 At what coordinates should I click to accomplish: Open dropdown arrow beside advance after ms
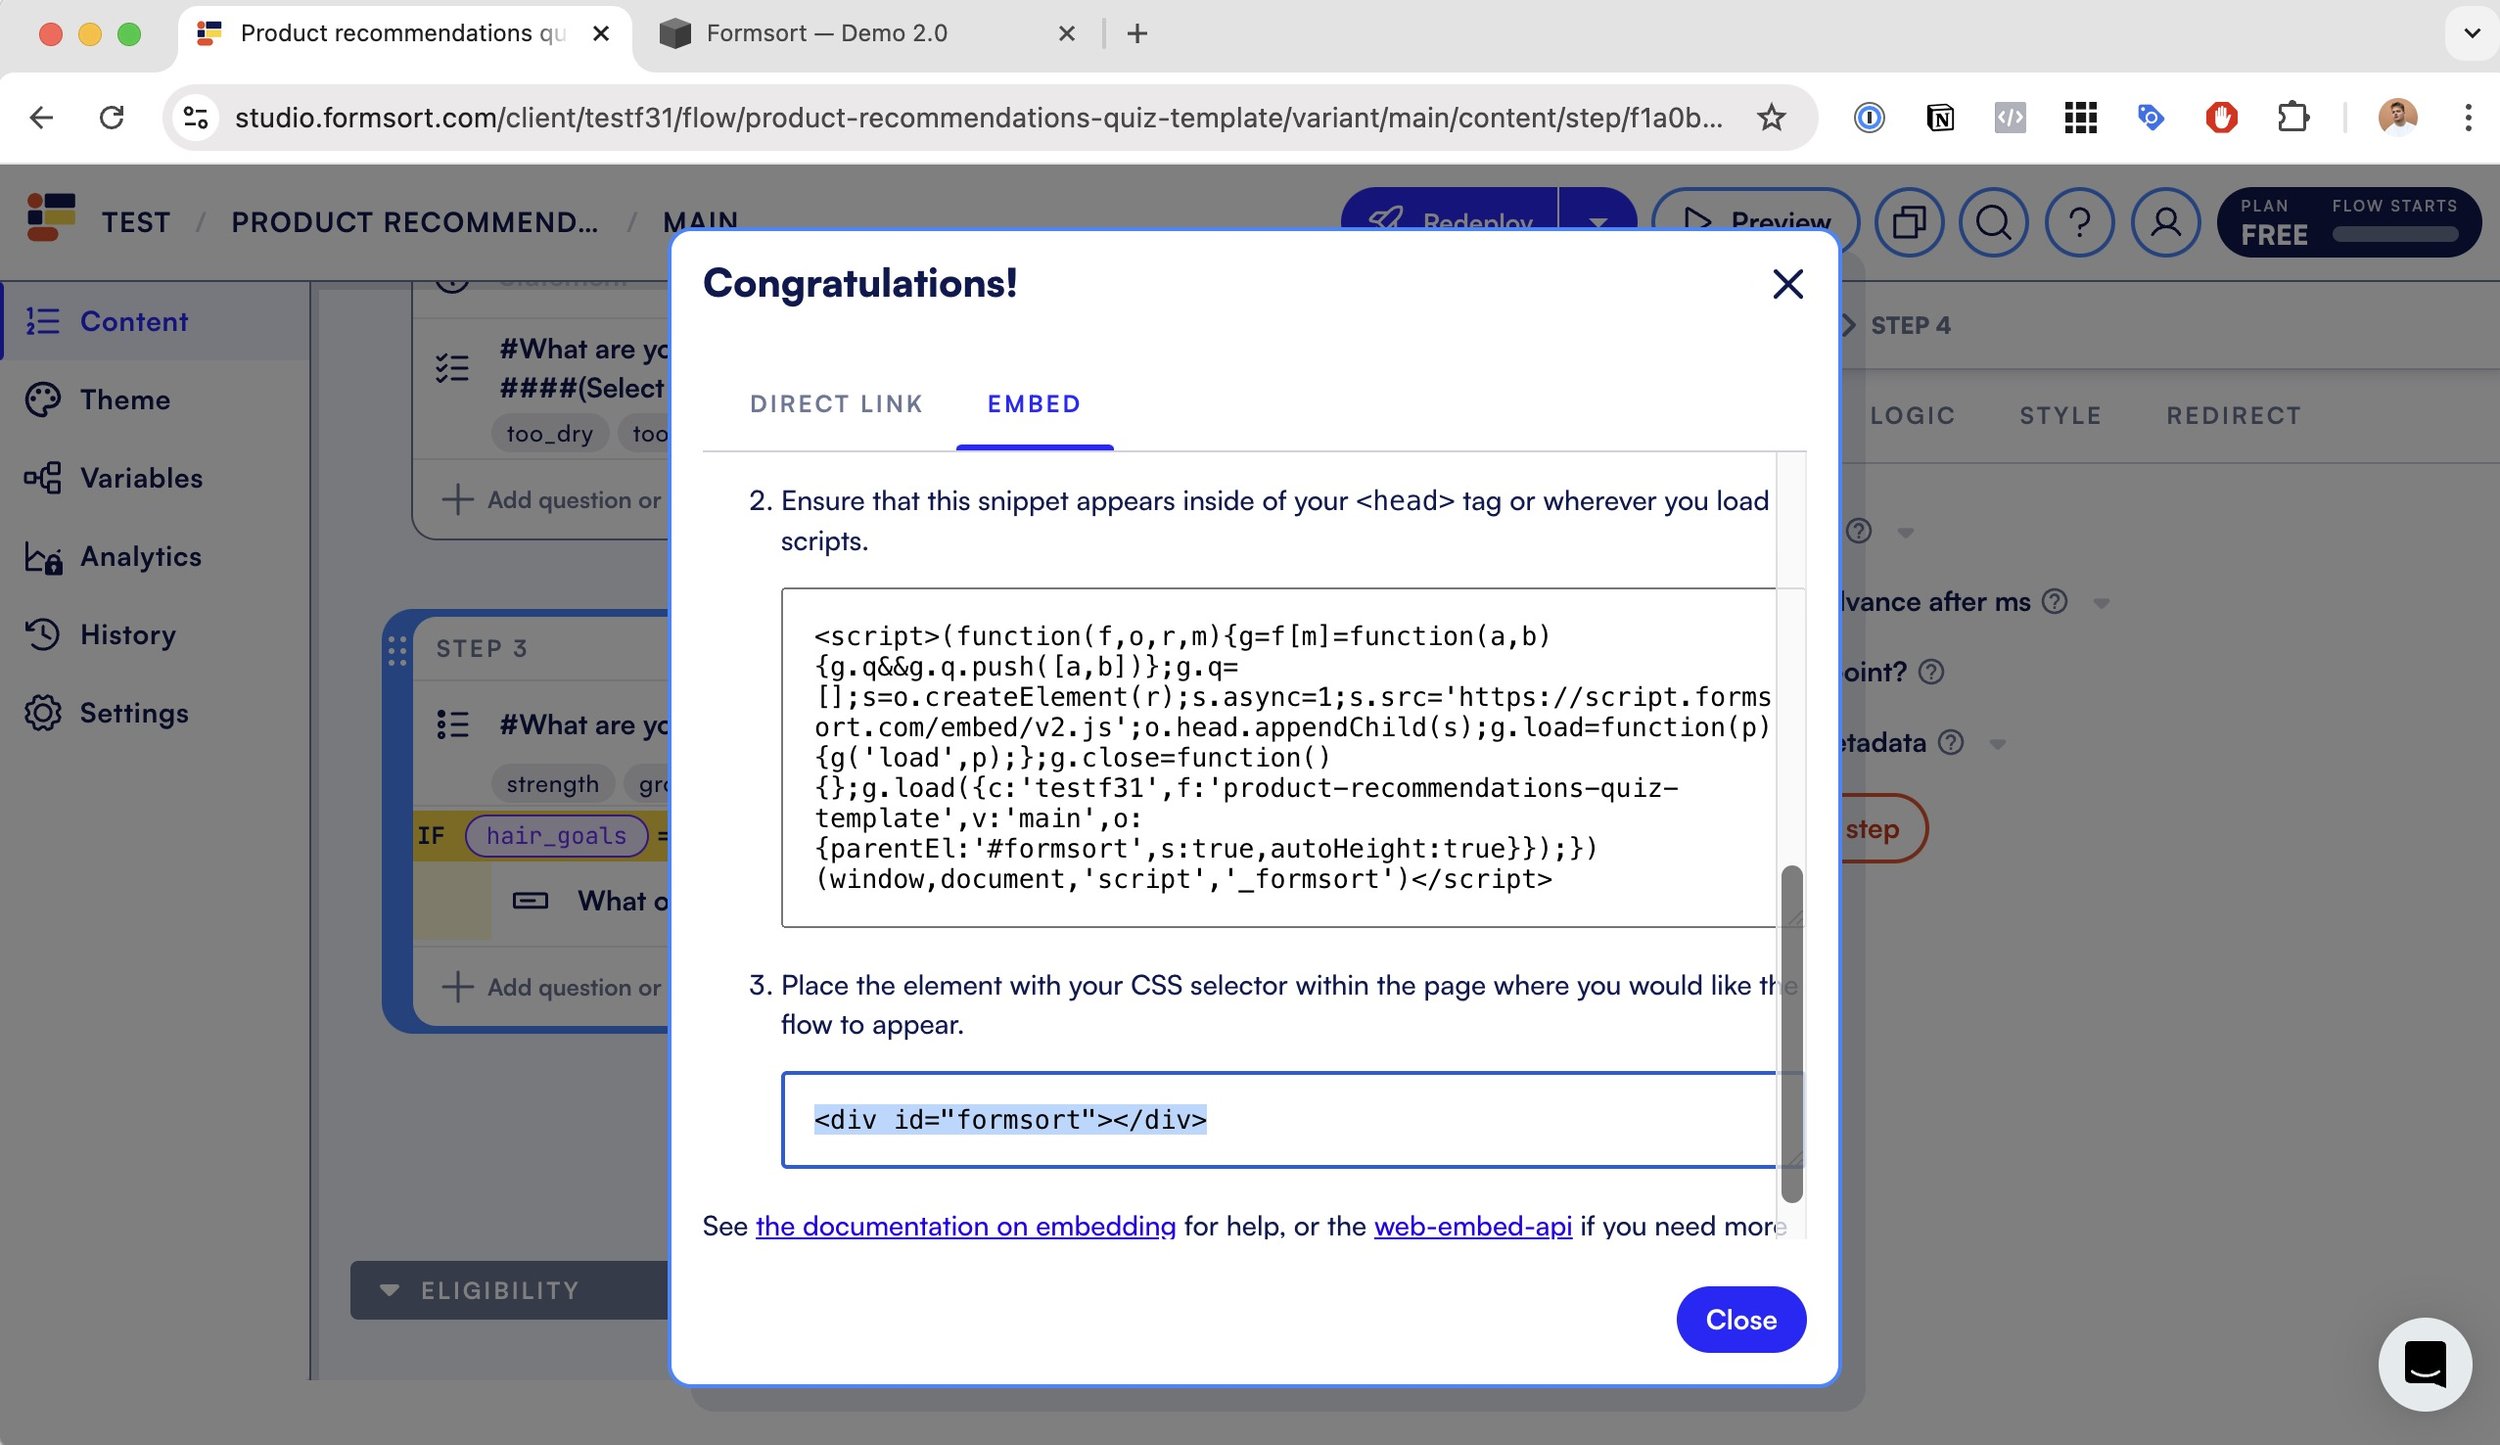click(x=2101, y=603)
